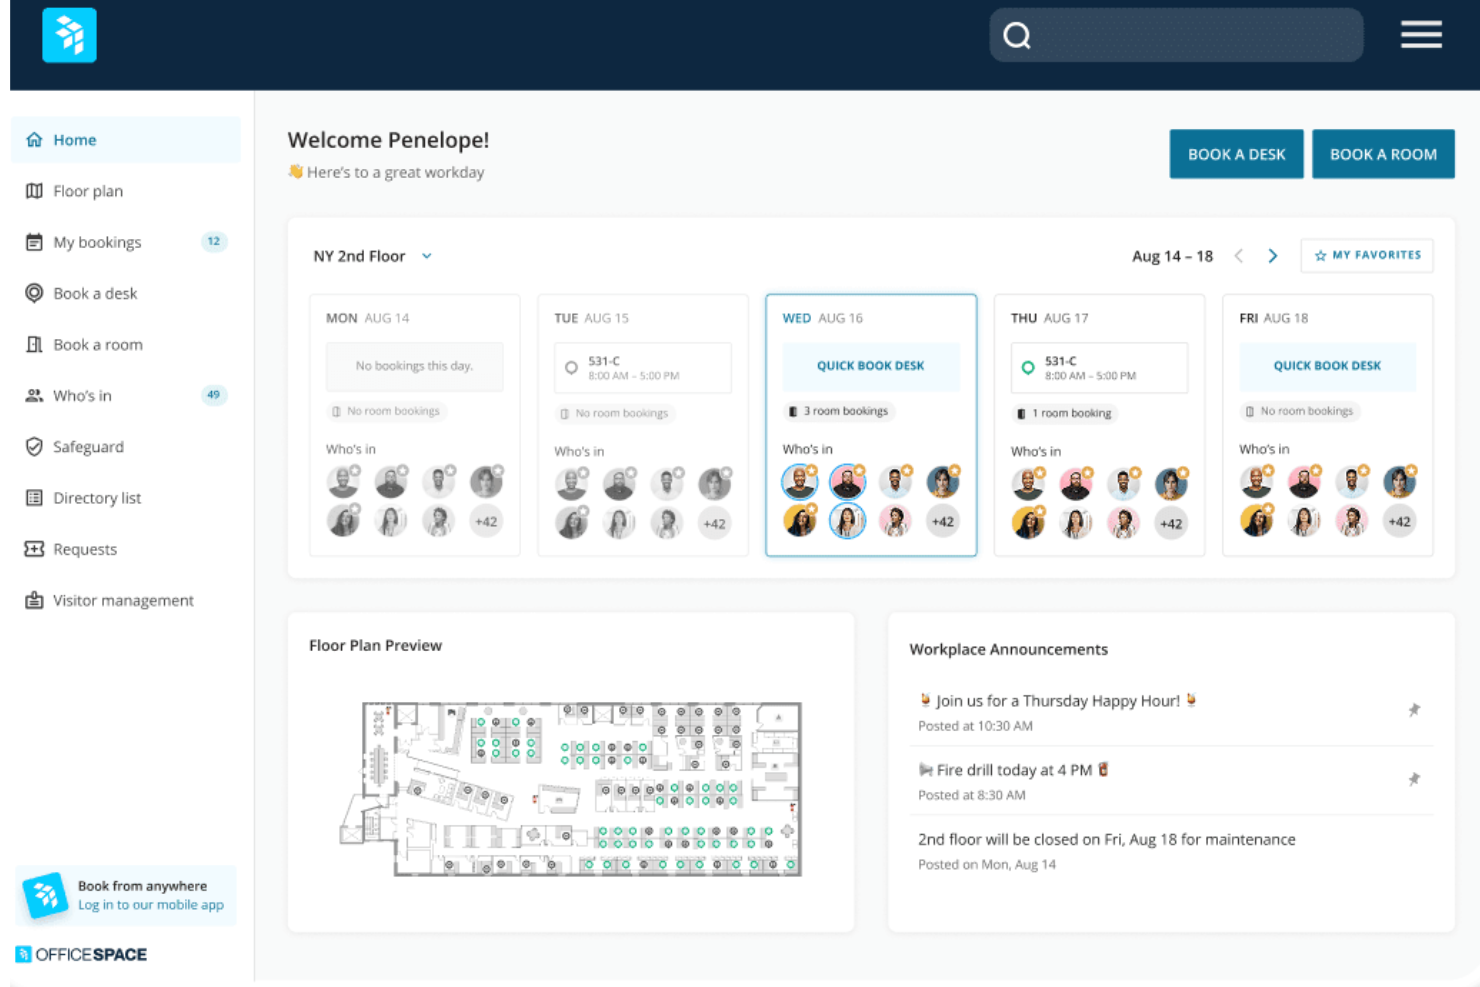Expand the NY 2nd Floor dropdown
1480x987 pixels.
[x=427, y=256]
